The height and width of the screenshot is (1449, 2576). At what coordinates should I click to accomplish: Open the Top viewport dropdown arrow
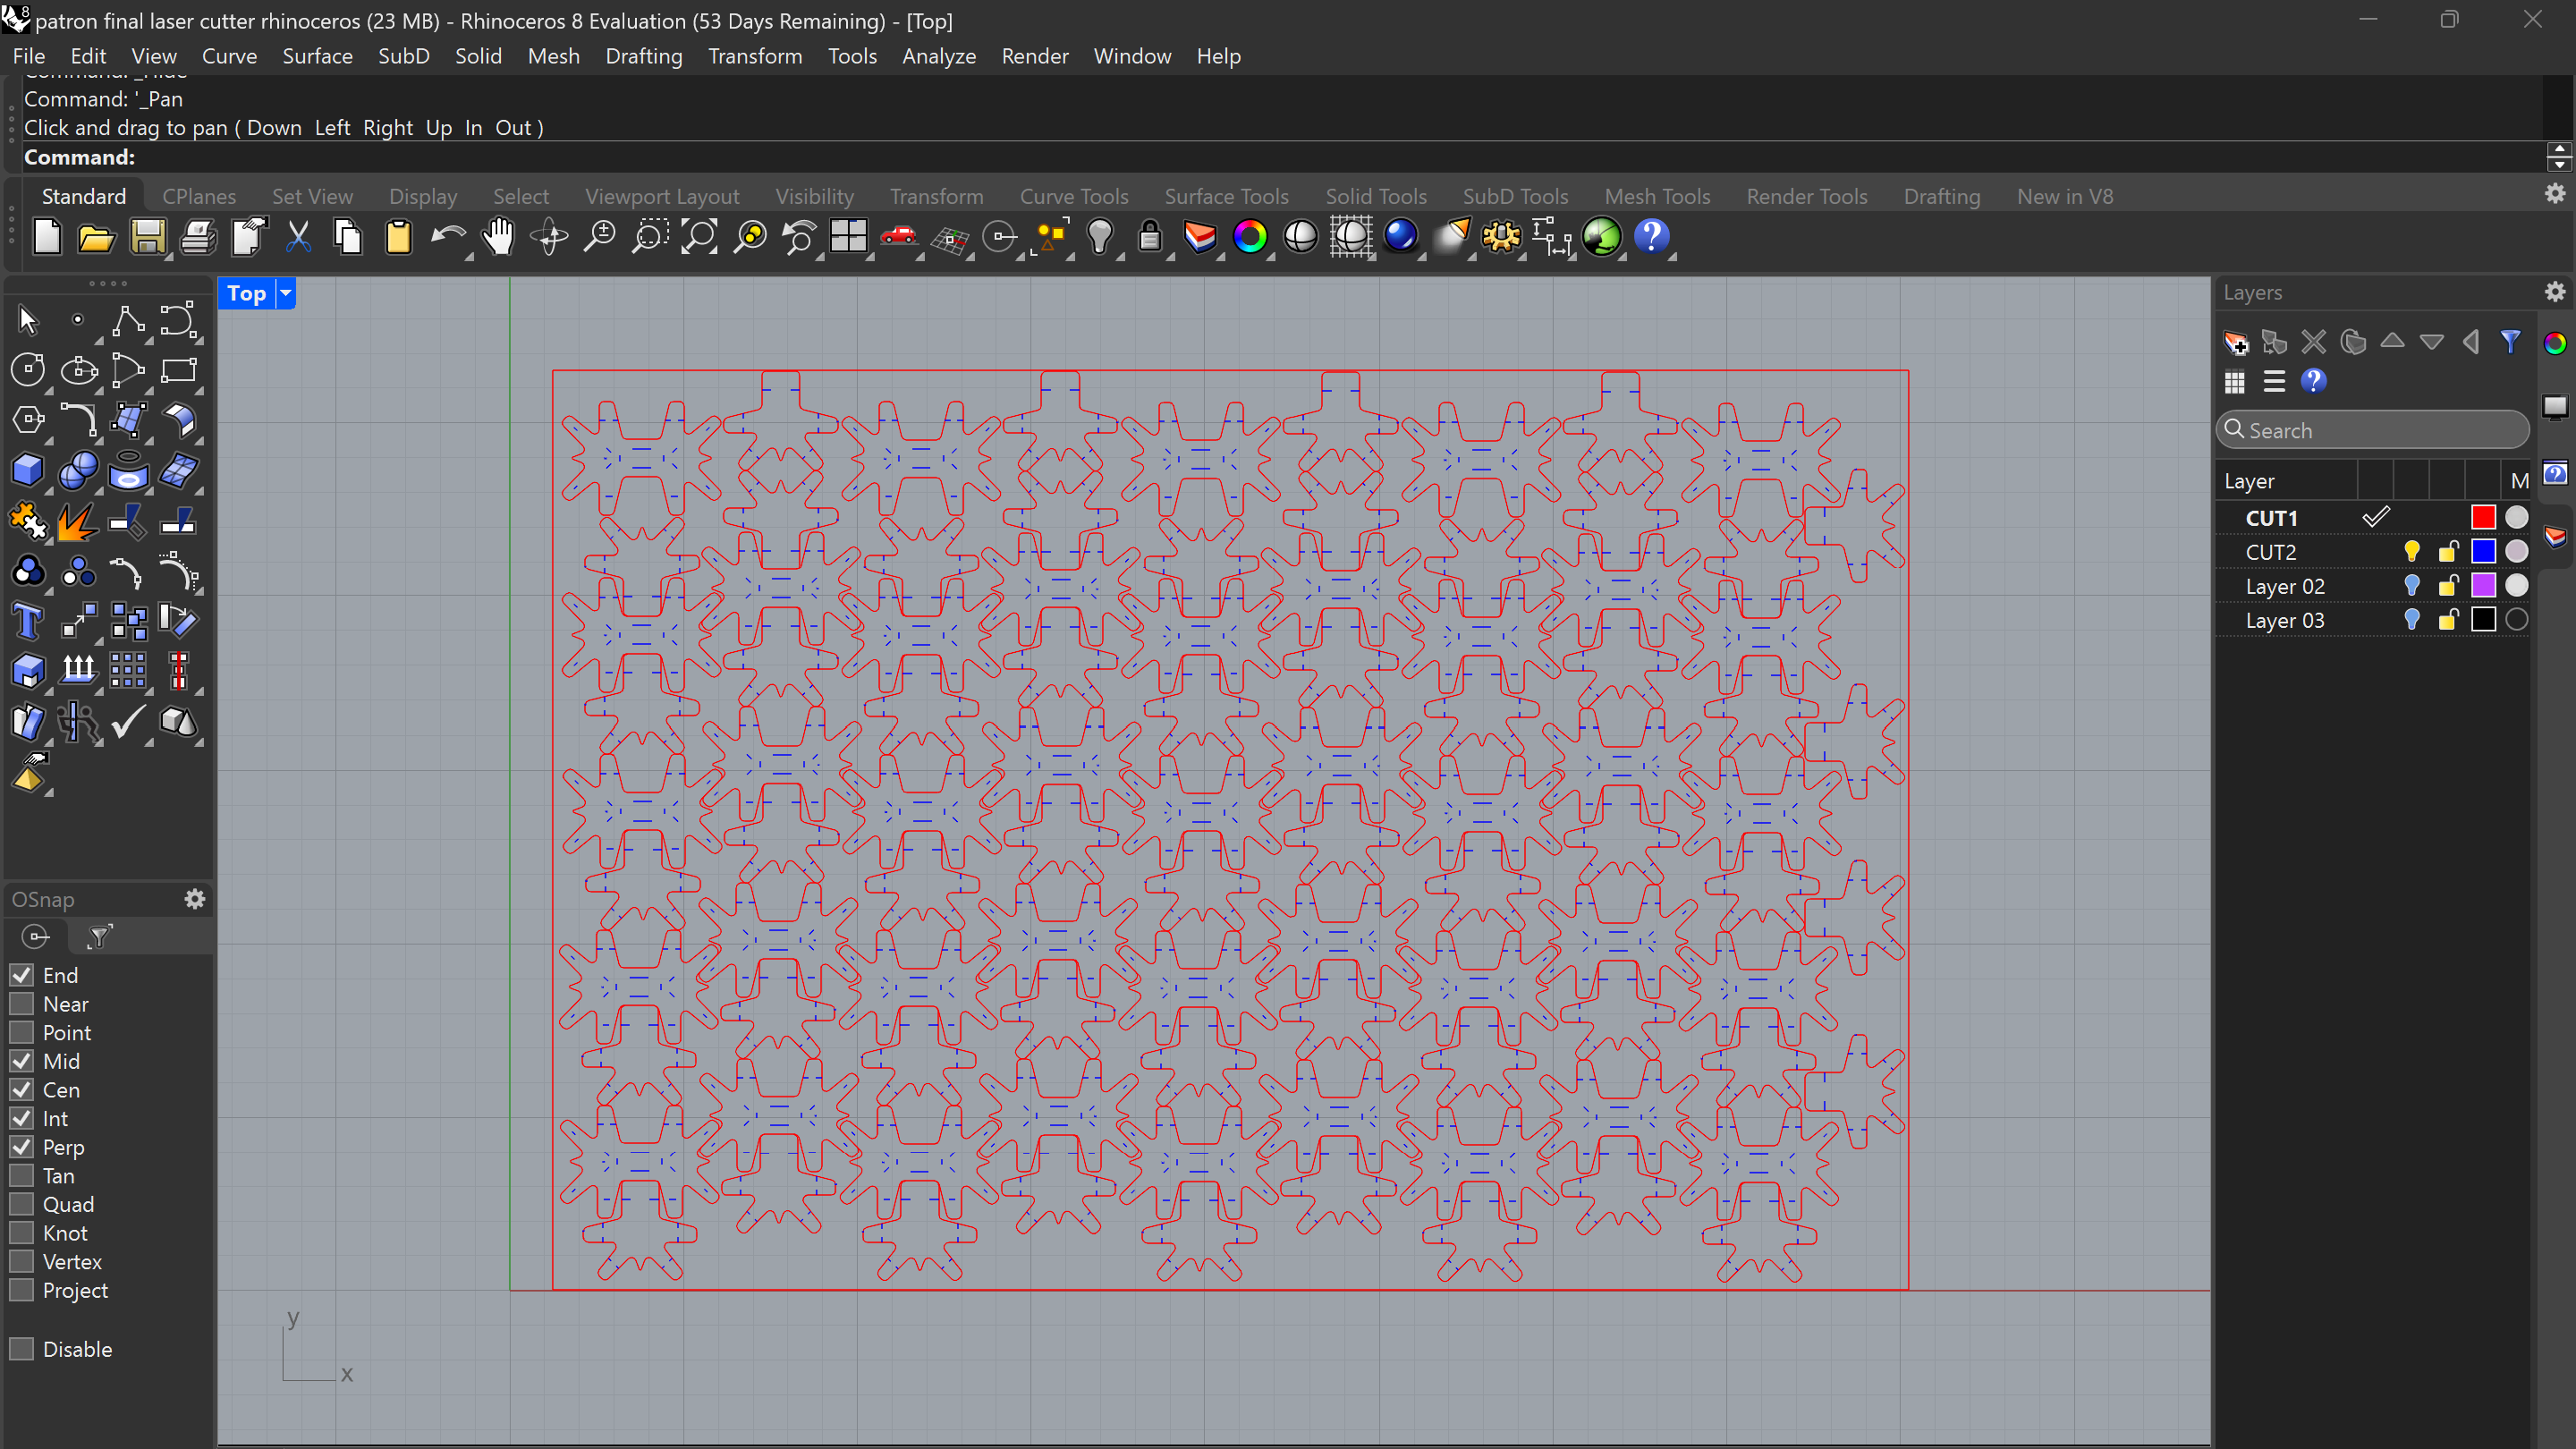coord(286,293)
